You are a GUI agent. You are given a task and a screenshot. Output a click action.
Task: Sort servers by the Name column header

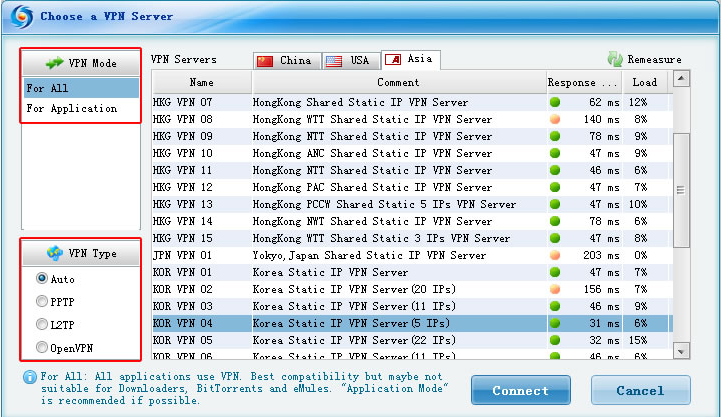[202, 82]
